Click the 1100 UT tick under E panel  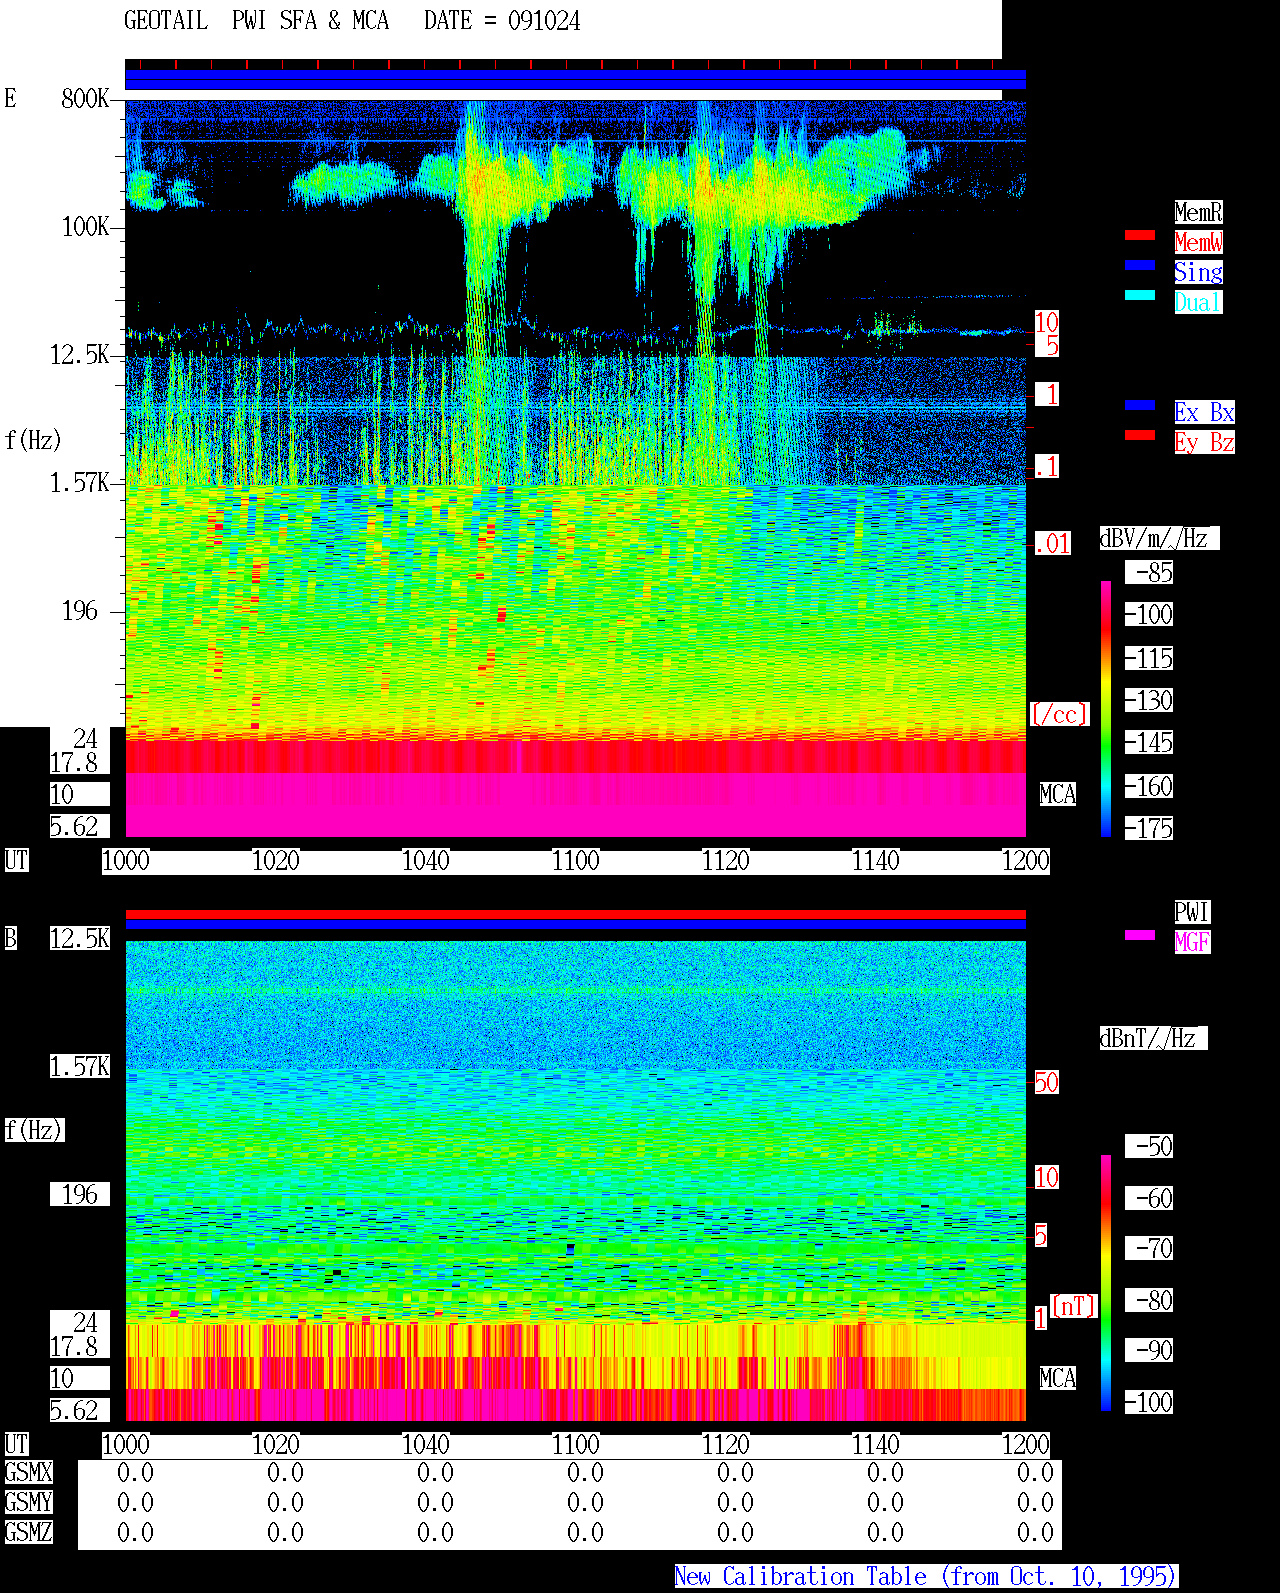click(x=575, y=861)
